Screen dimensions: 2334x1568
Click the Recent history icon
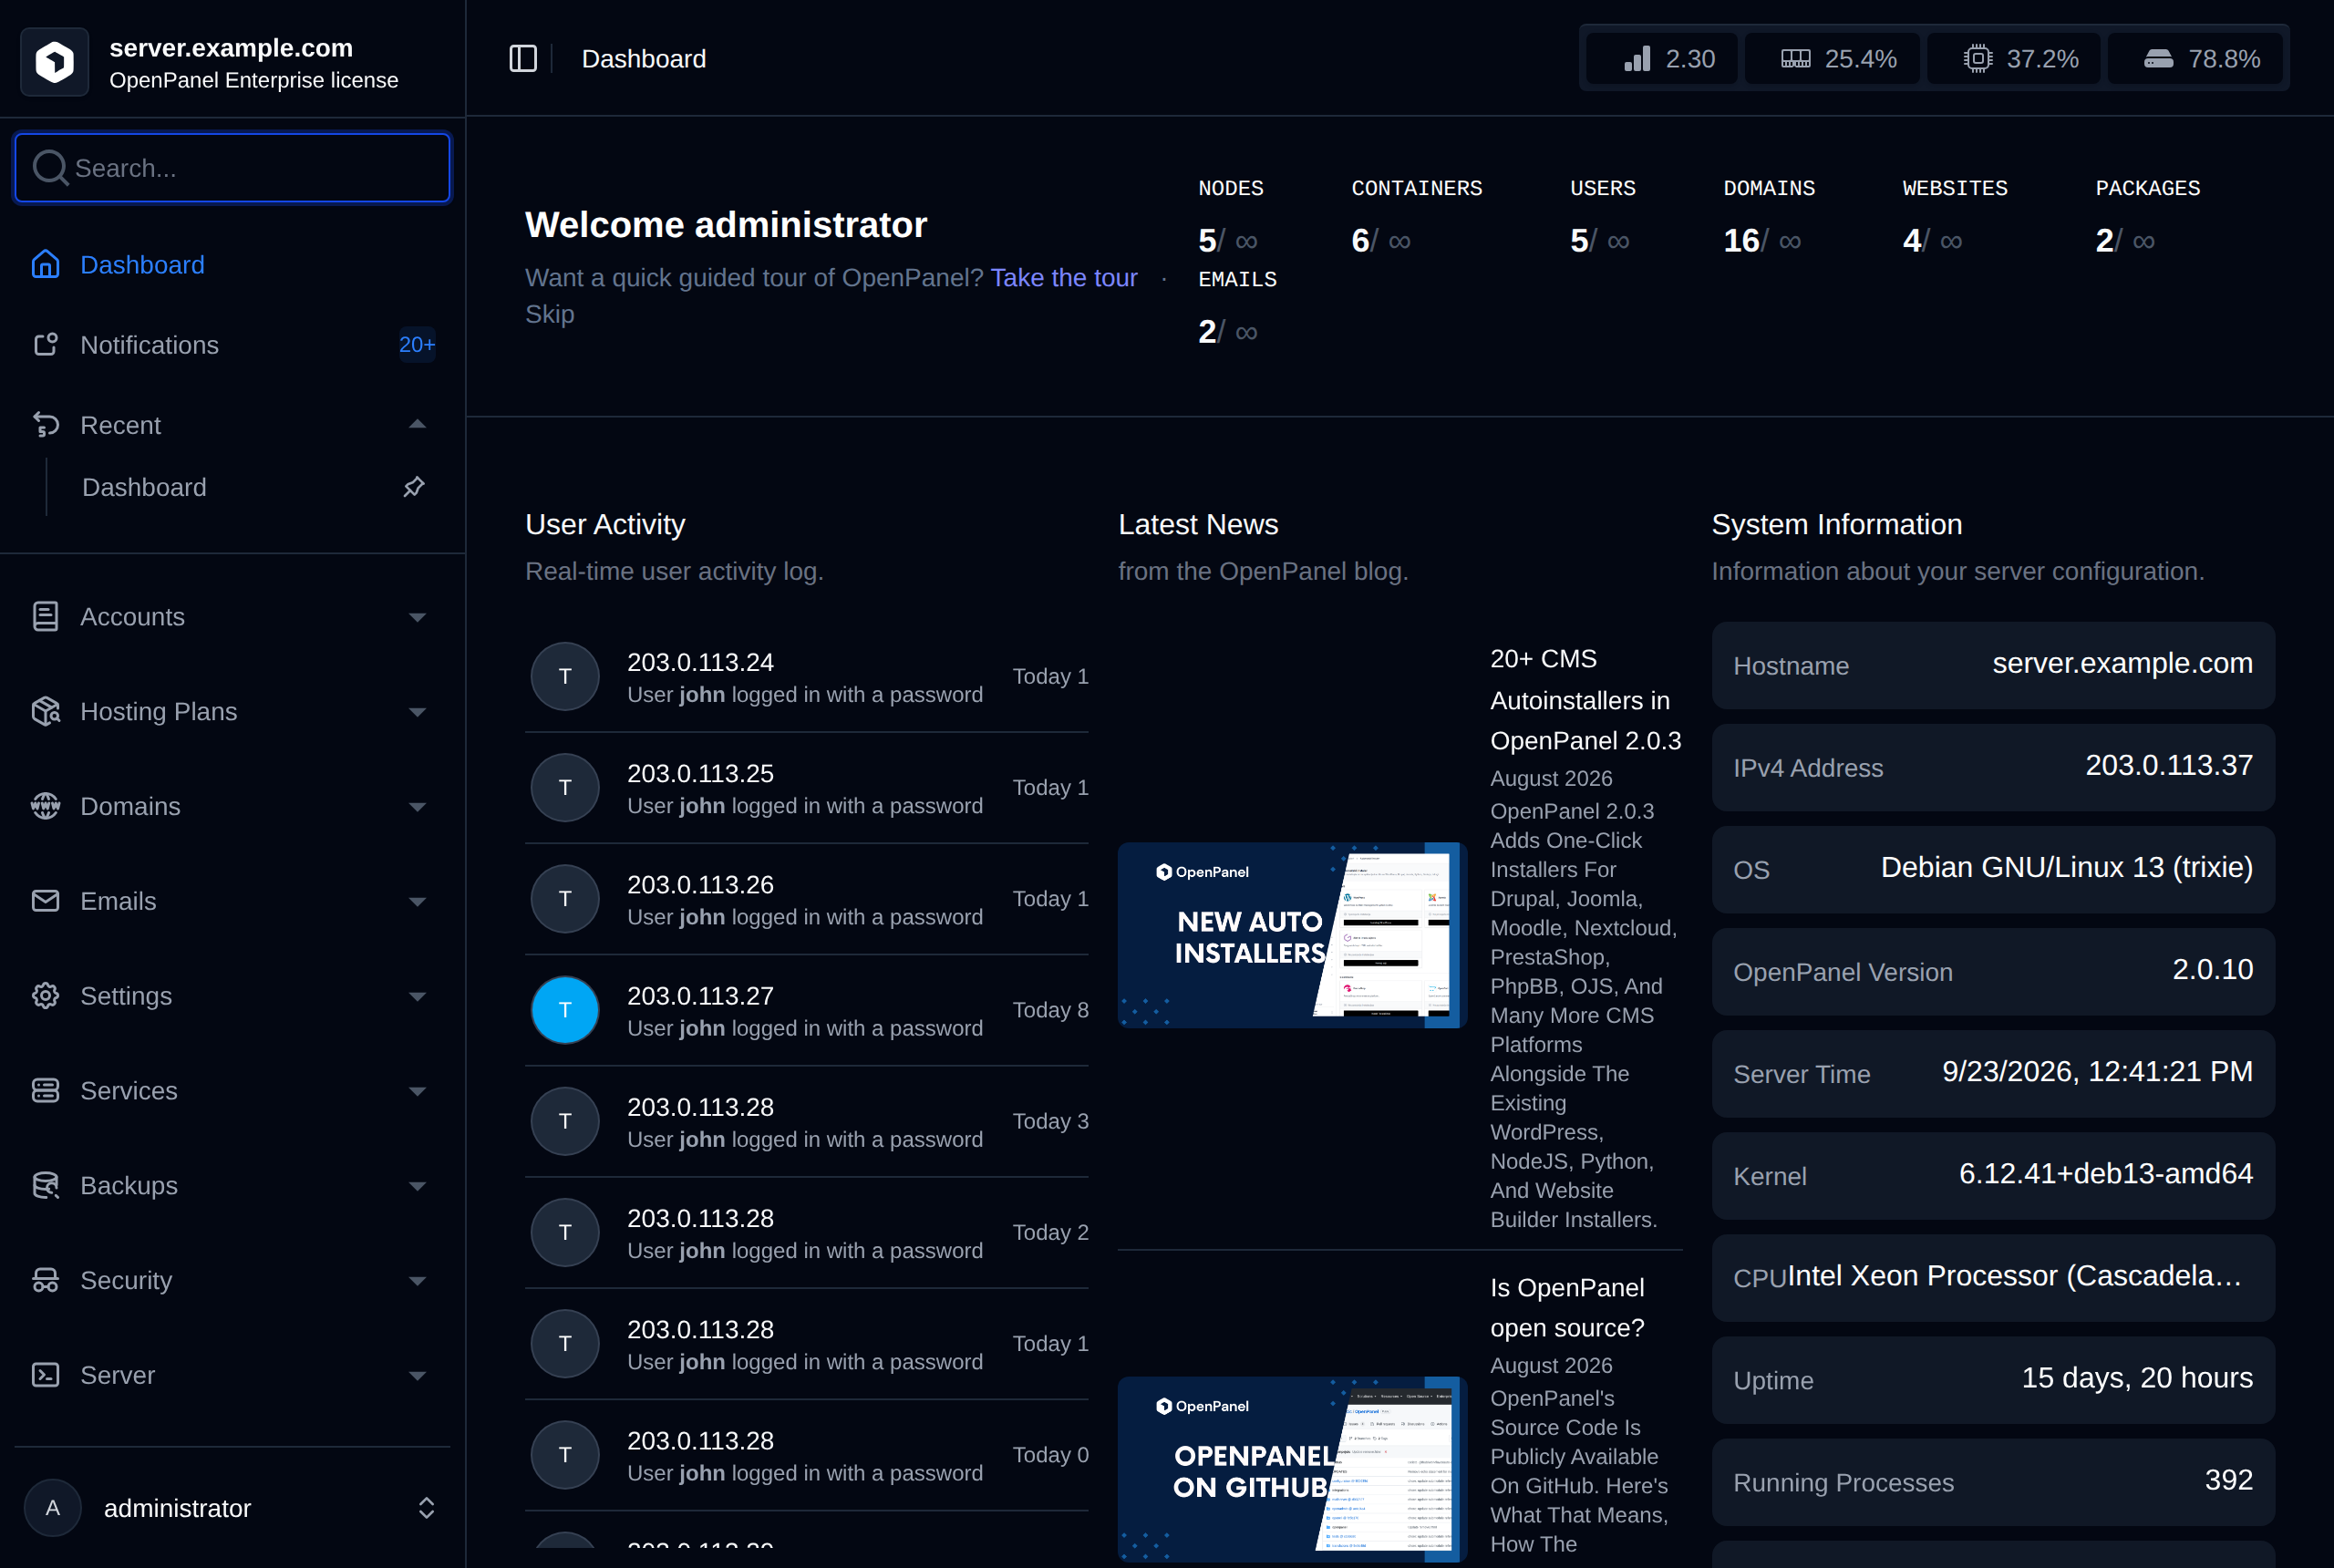45,425
